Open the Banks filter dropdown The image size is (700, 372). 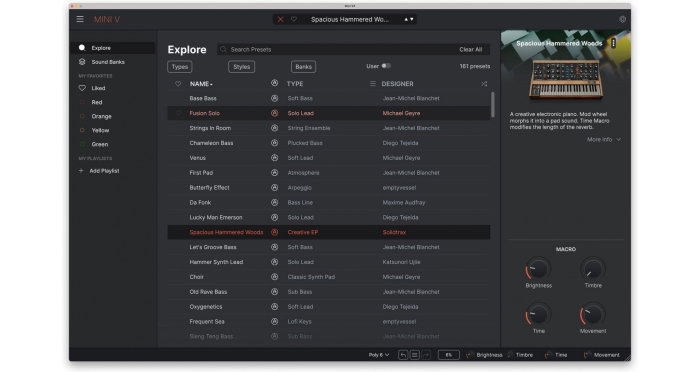(304, 67)
